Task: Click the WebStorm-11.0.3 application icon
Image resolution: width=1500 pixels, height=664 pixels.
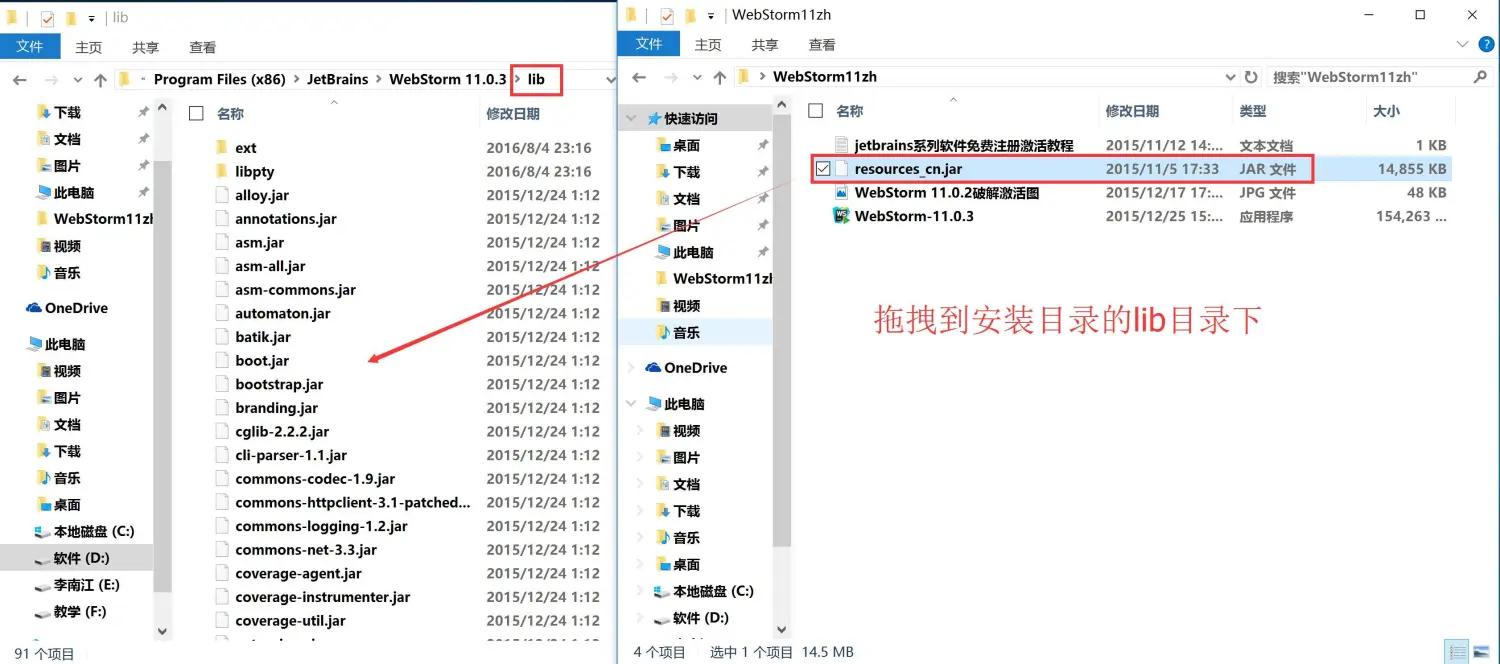Action: pos(841,216)
